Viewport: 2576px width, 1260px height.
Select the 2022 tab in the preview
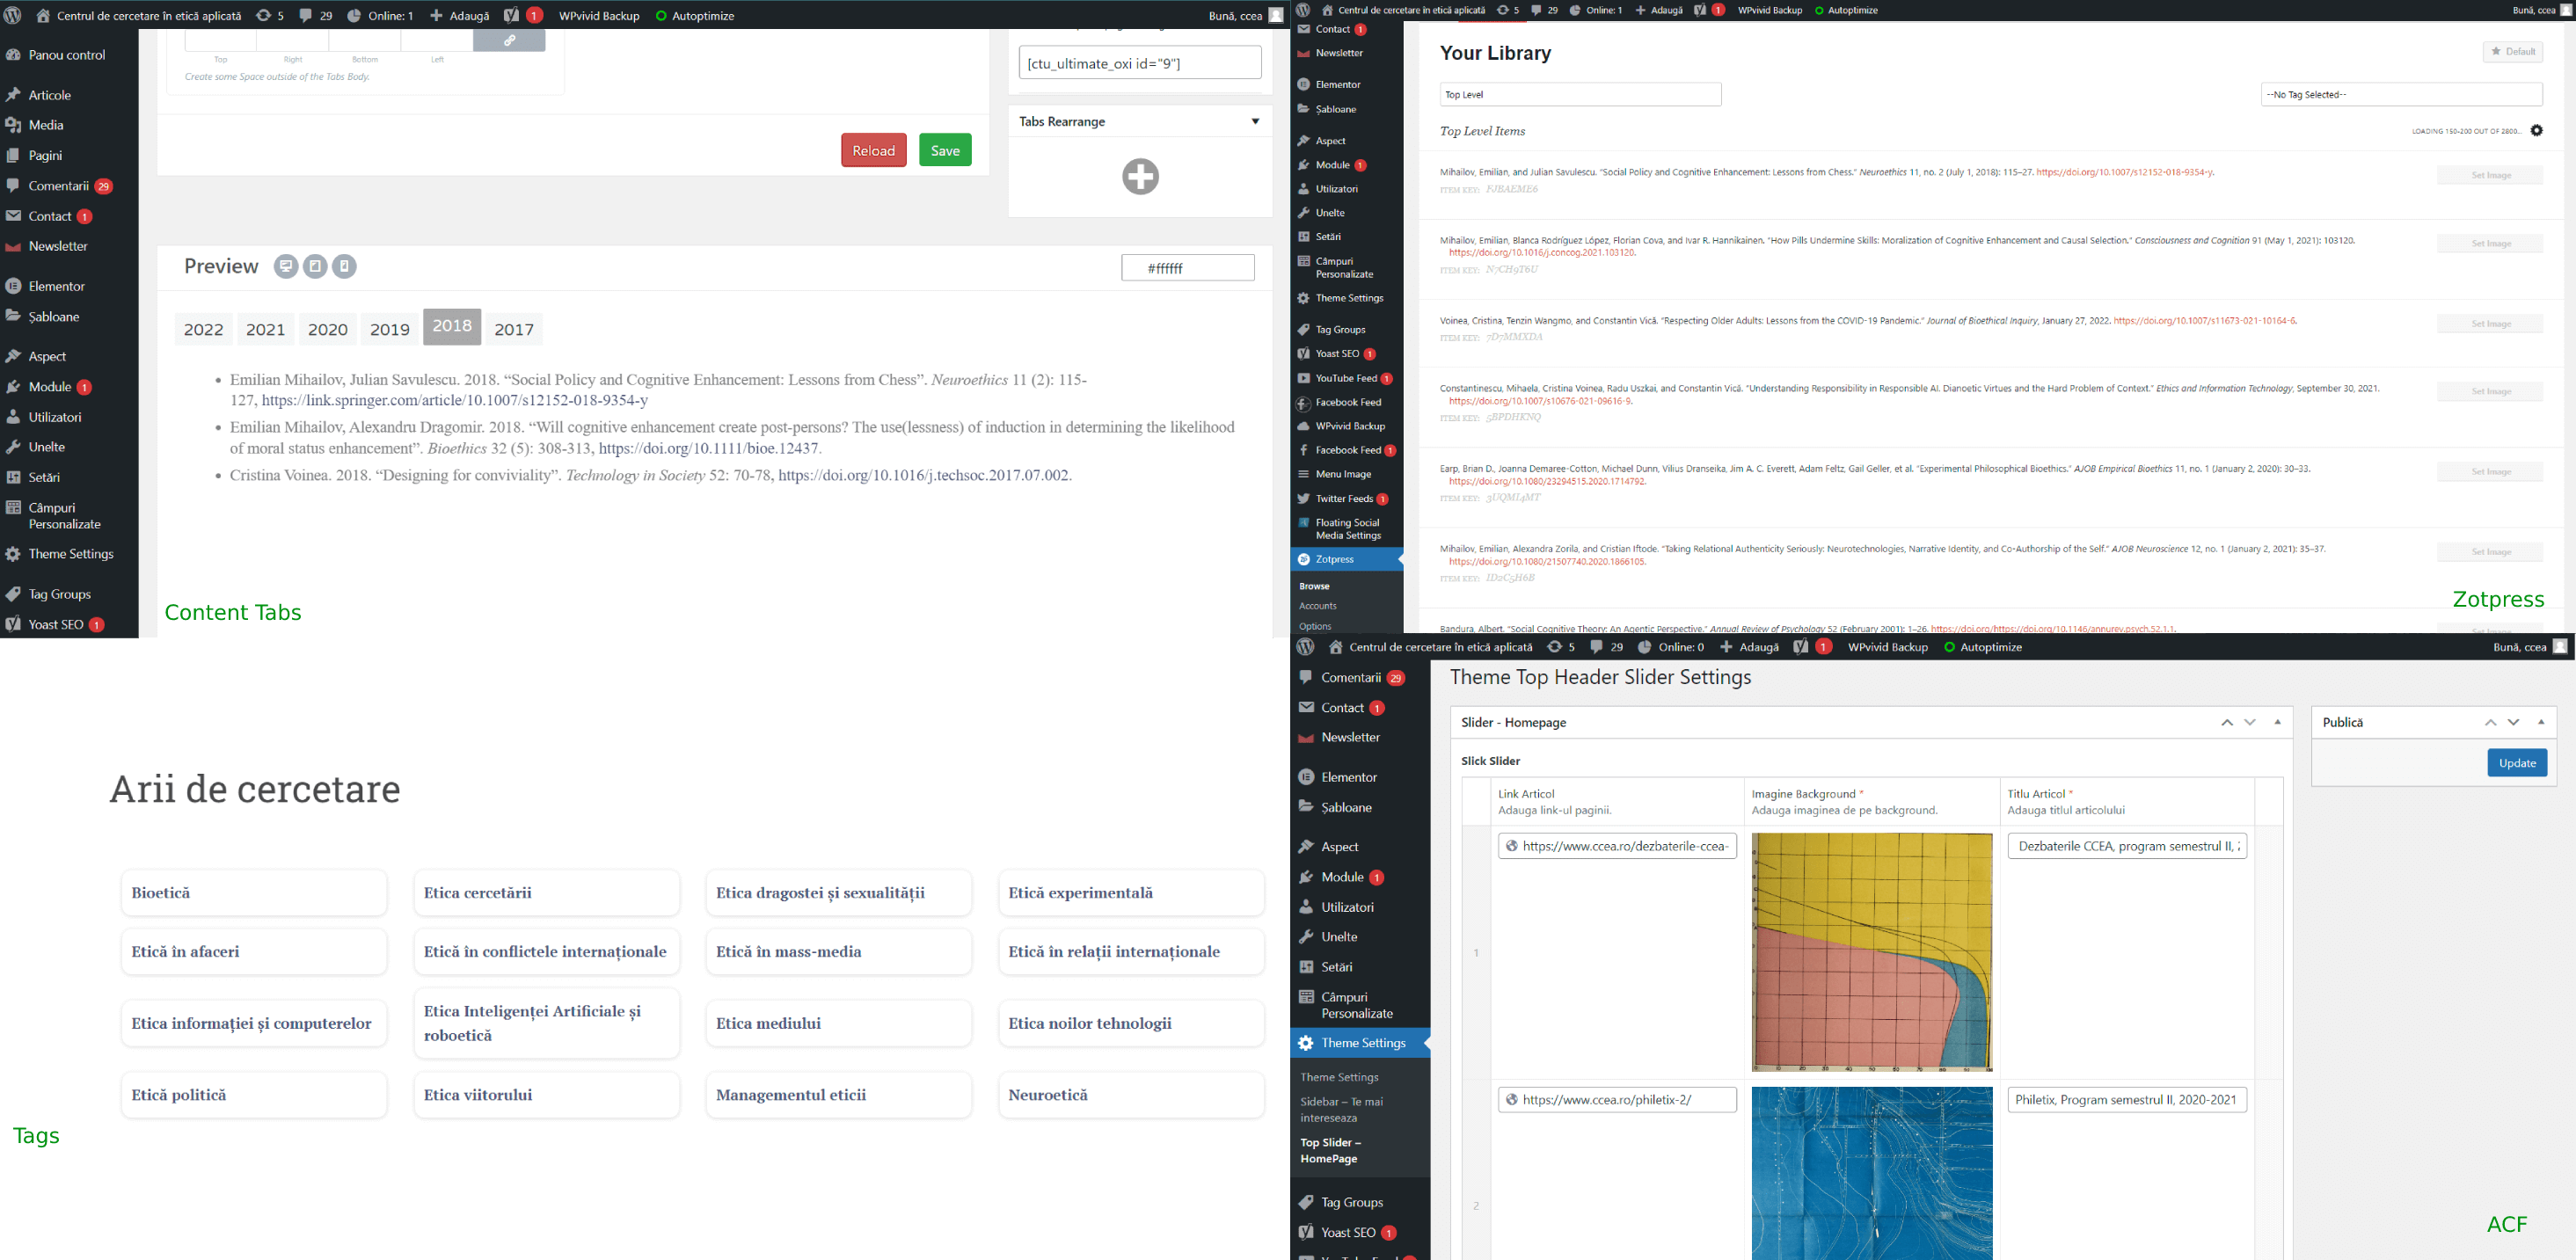click(x=204, y=329)
